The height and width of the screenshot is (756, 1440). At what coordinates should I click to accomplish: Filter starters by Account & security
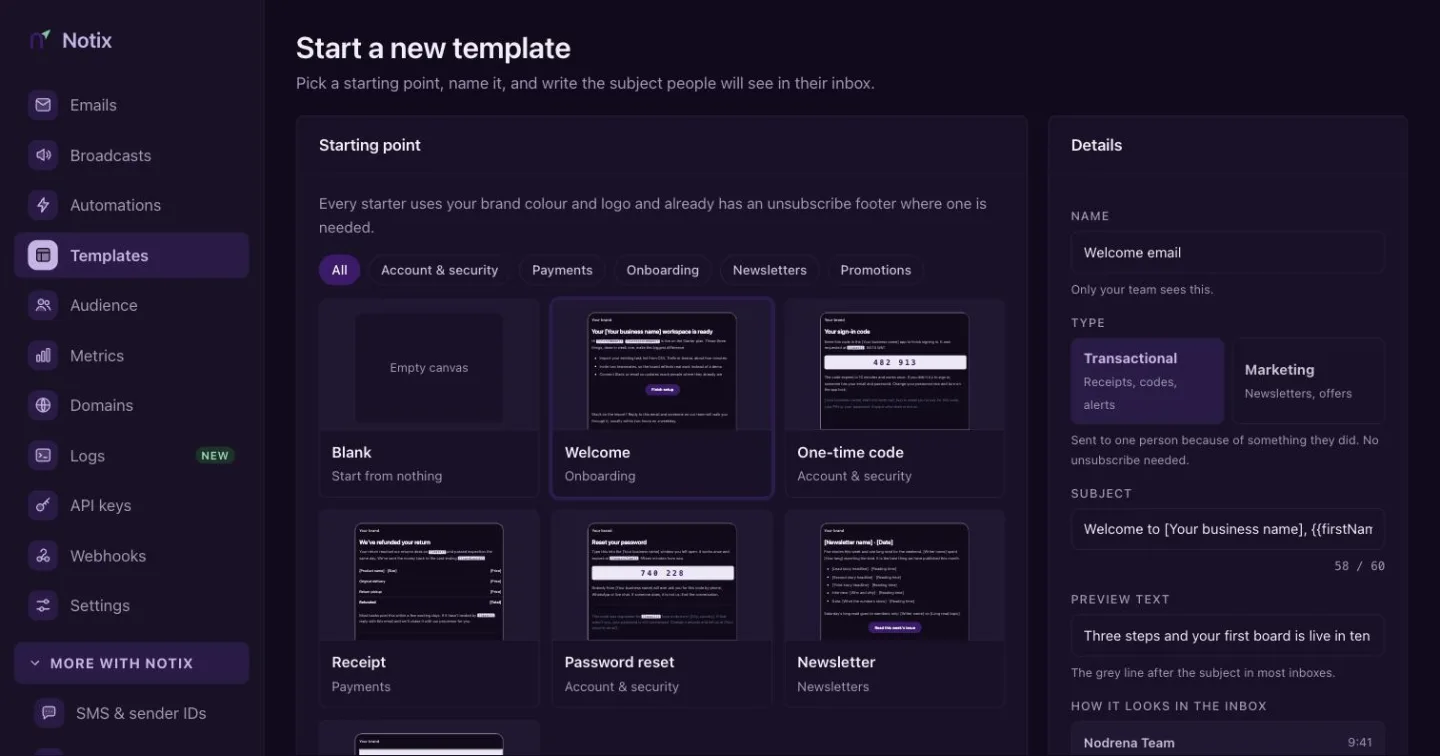point(440,270)
